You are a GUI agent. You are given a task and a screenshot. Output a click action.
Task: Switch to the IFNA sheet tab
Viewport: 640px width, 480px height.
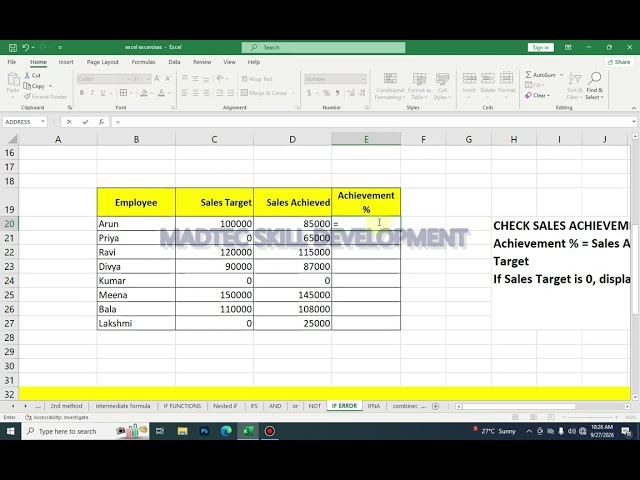pos(374,406)
